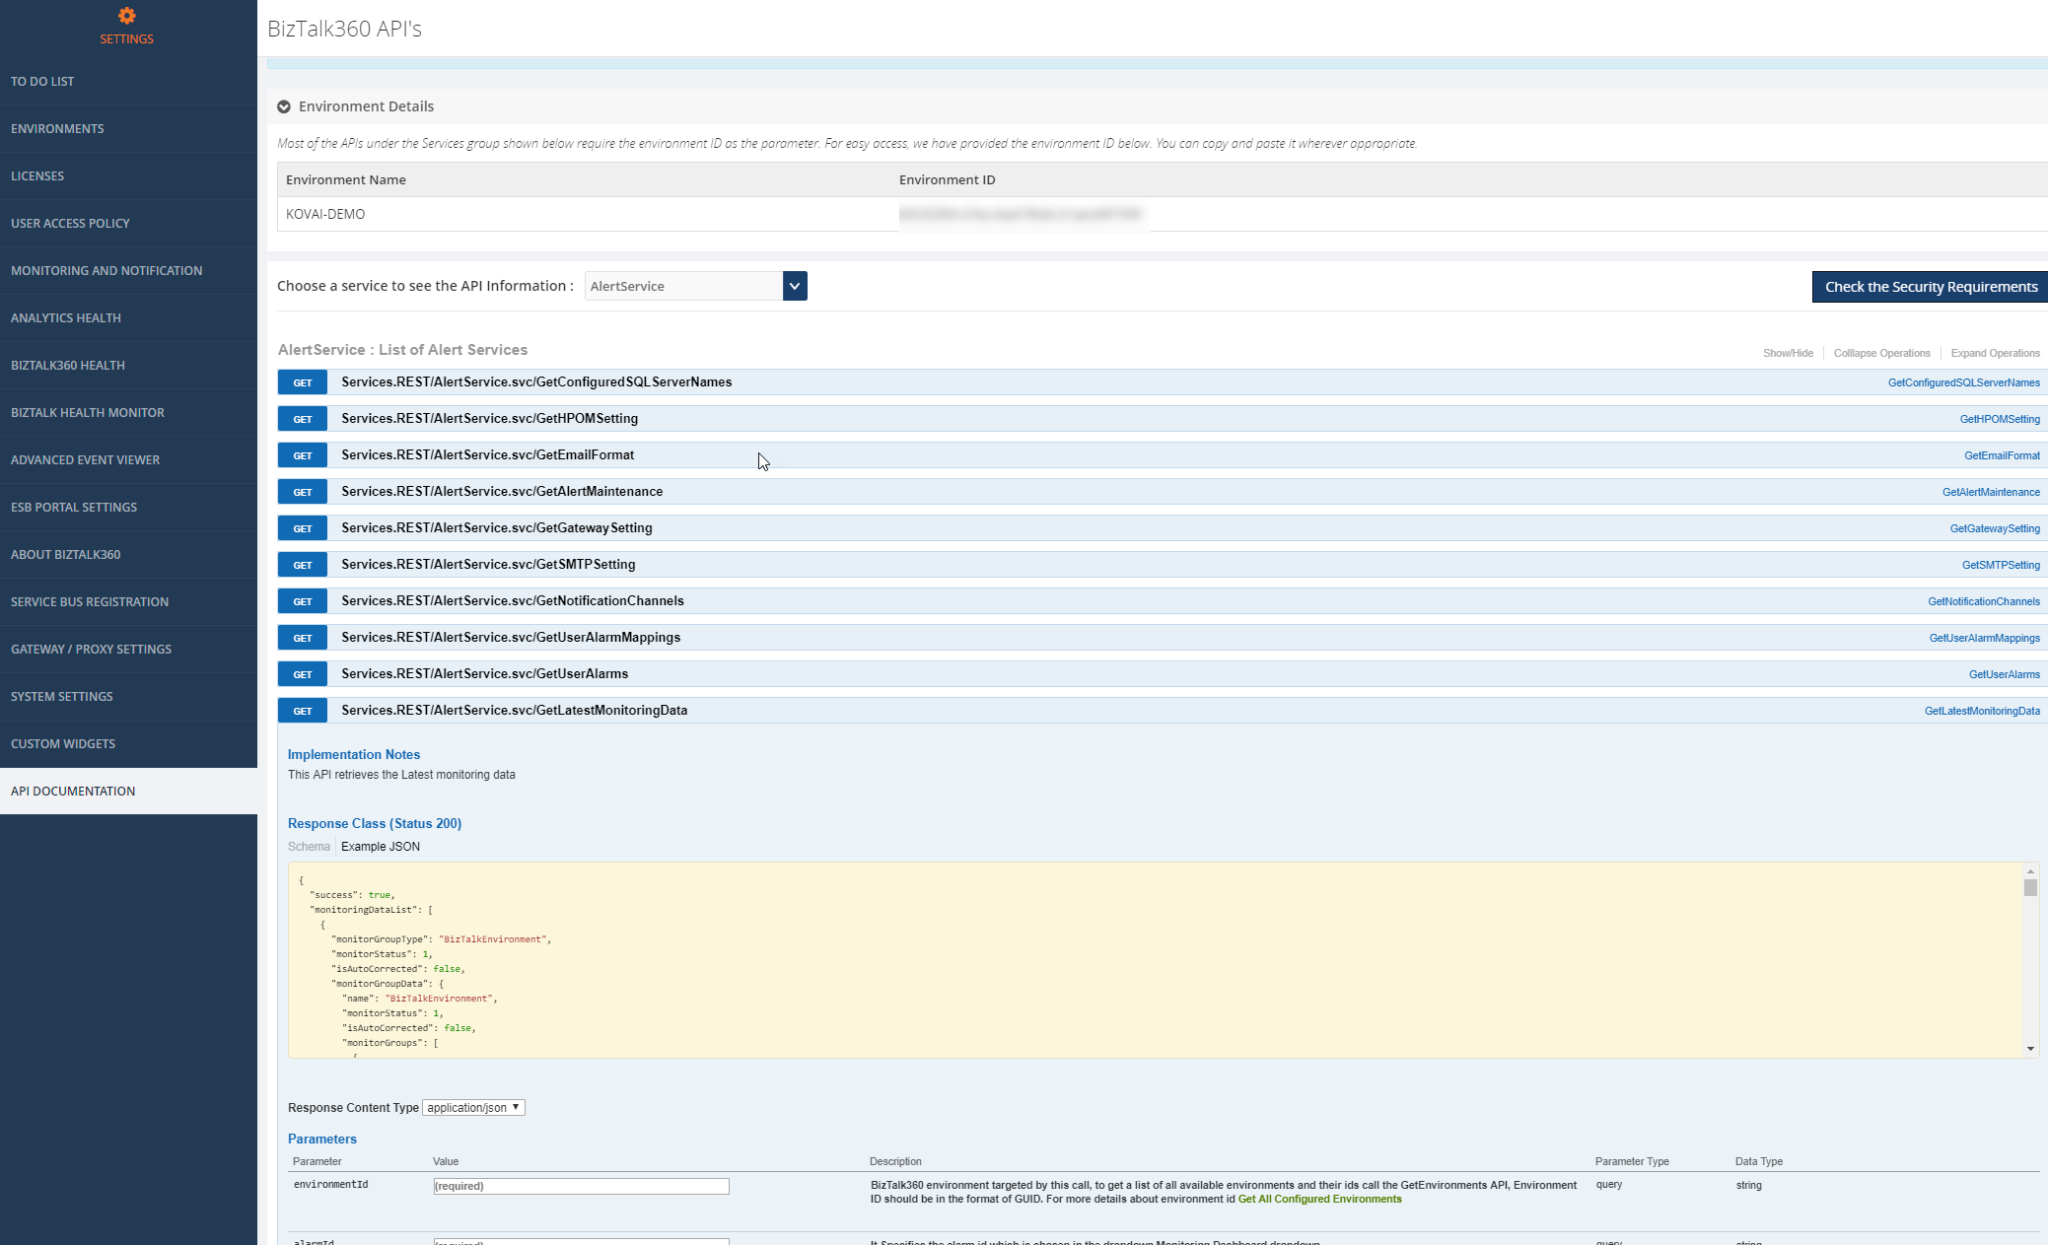Click the Check the Security Requirements button
The width and height of the screenshot is (2048, 1245).
1930,286
